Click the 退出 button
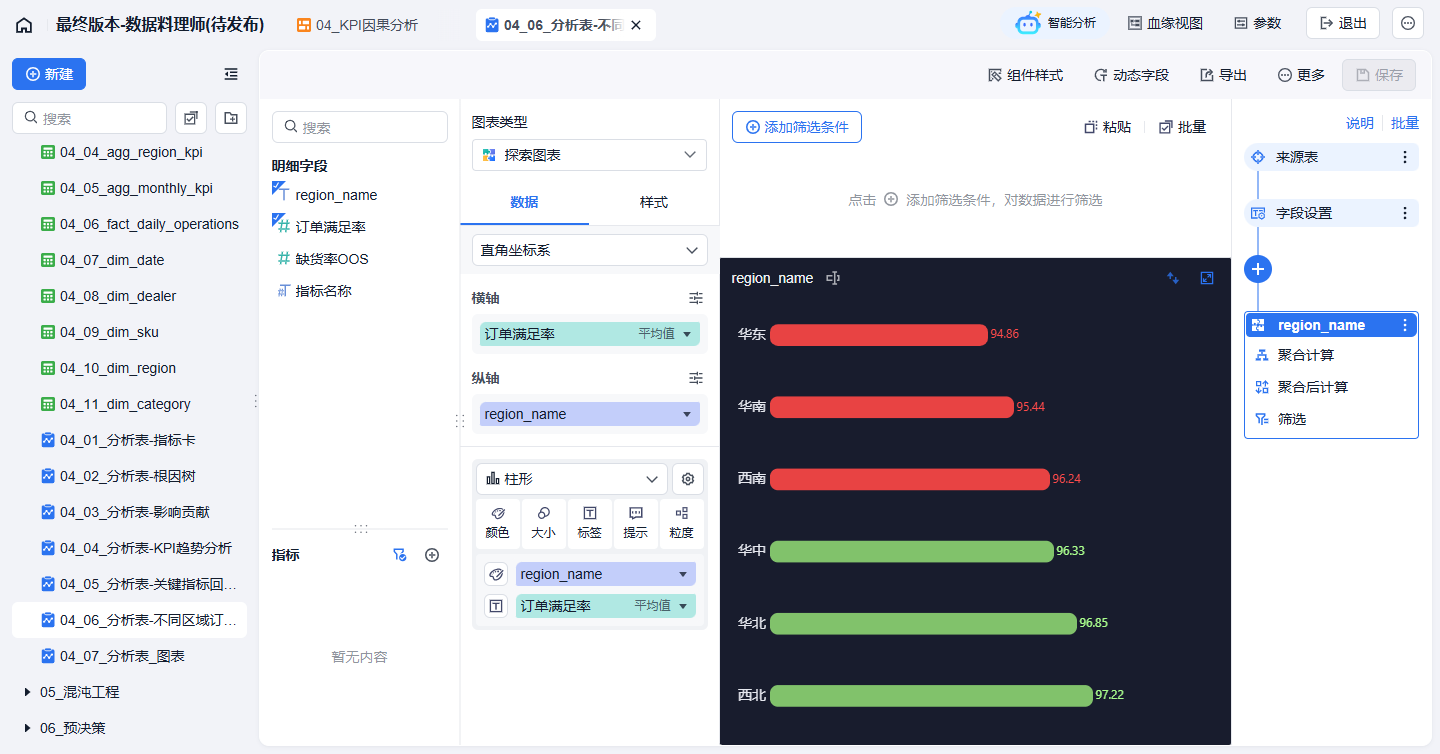 1343,23
